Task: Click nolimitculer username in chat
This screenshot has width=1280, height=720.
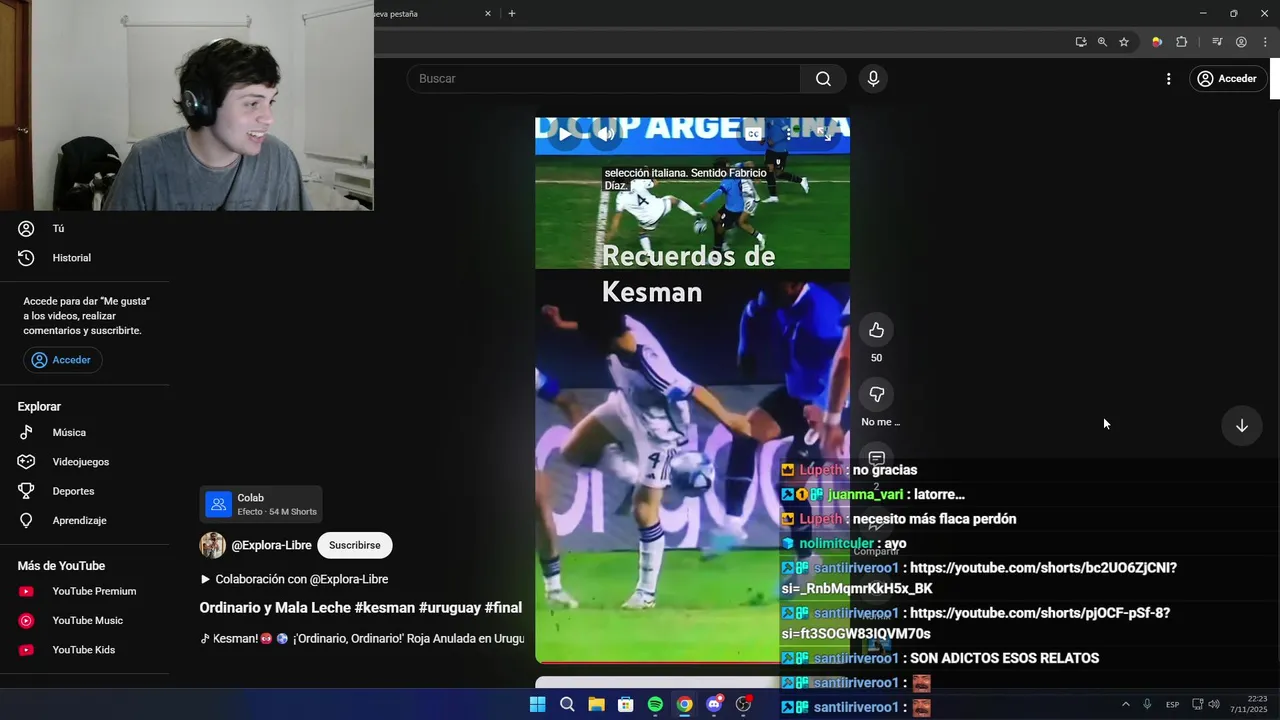Action: [836, 543]
